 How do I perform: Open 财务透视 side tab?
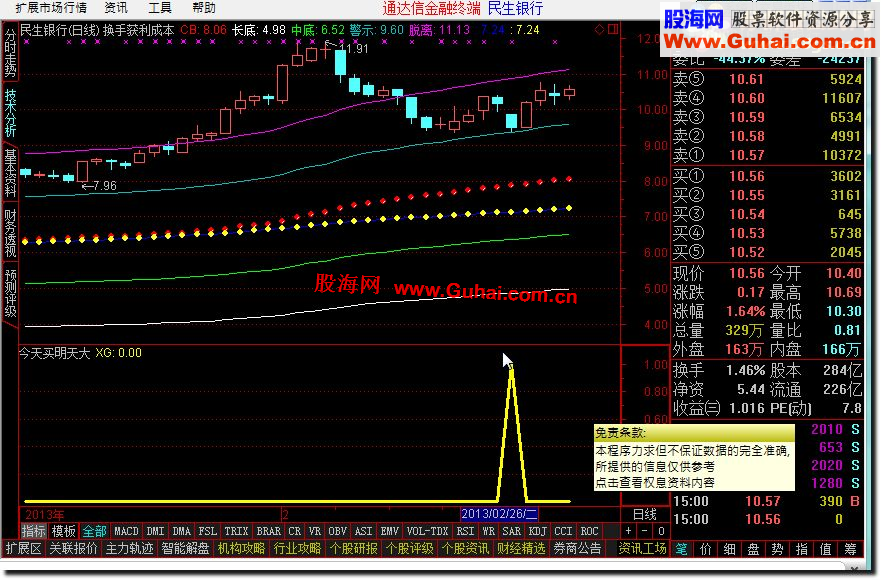(10, 232)
